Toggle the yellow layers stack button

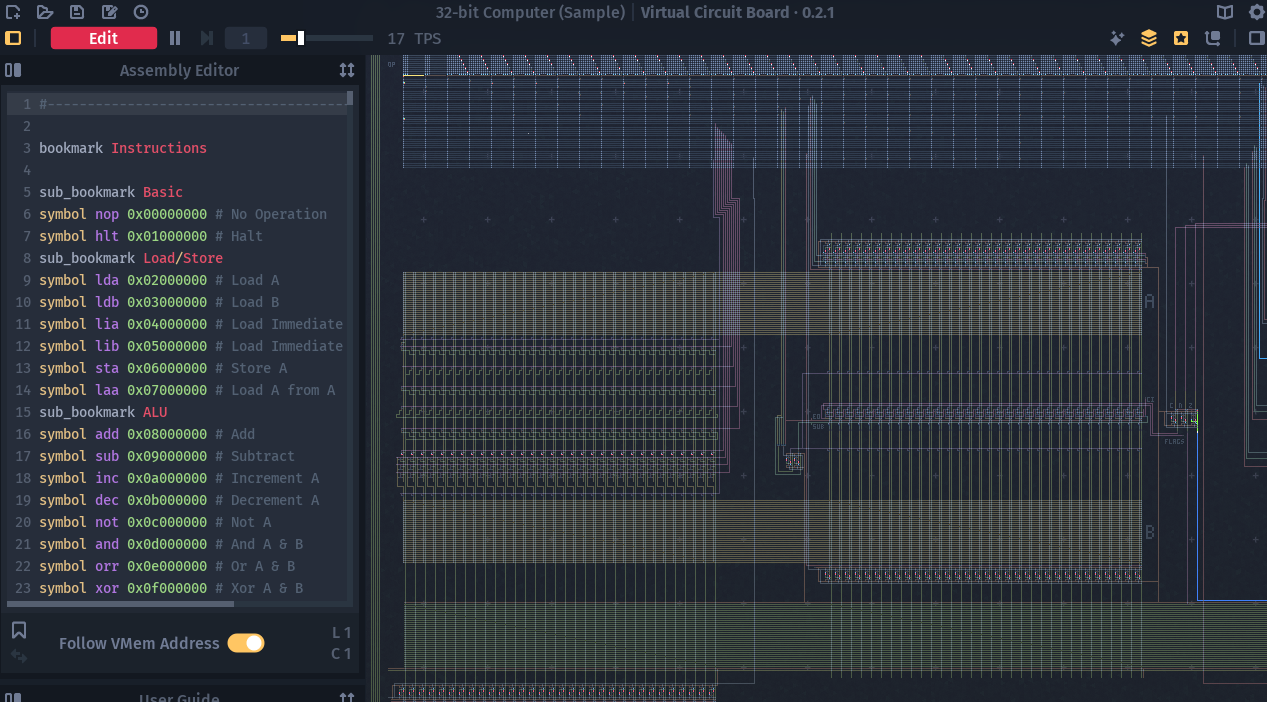(x=1149, y=38)
